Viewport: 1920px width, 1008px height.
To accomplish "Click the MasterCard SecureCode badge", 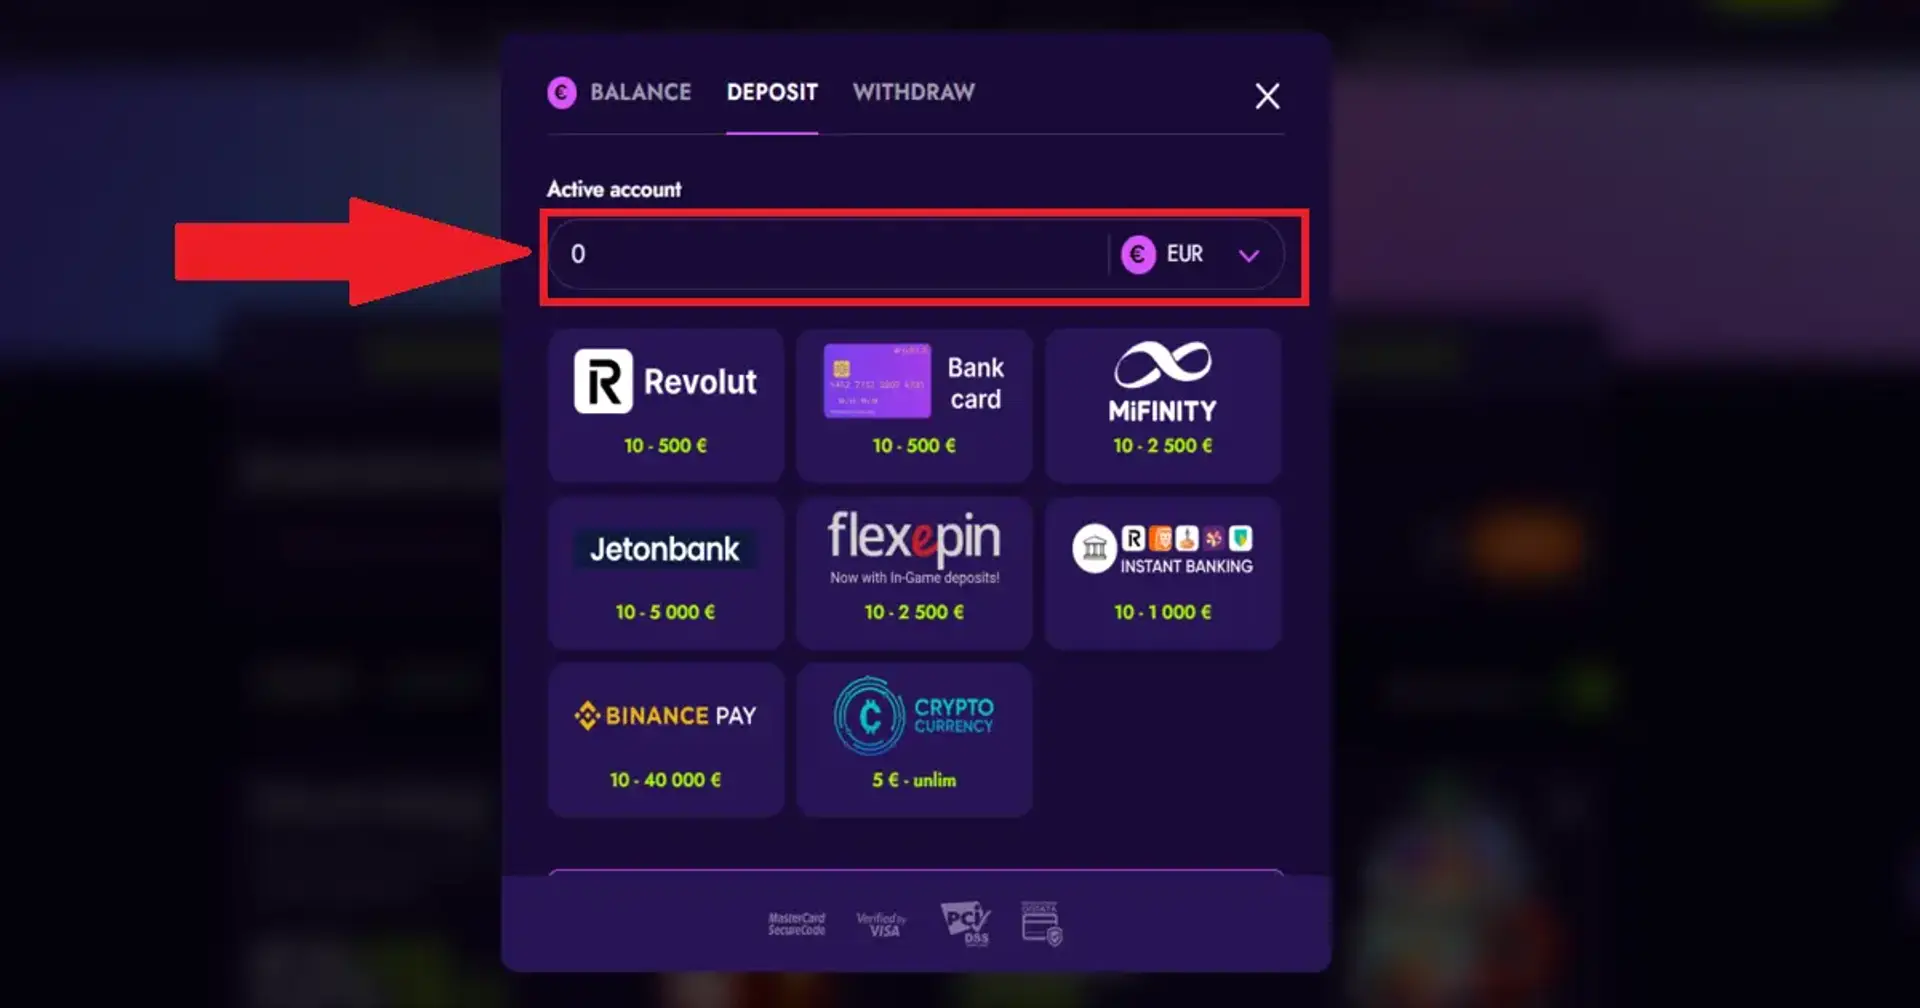I will (797, 924).
